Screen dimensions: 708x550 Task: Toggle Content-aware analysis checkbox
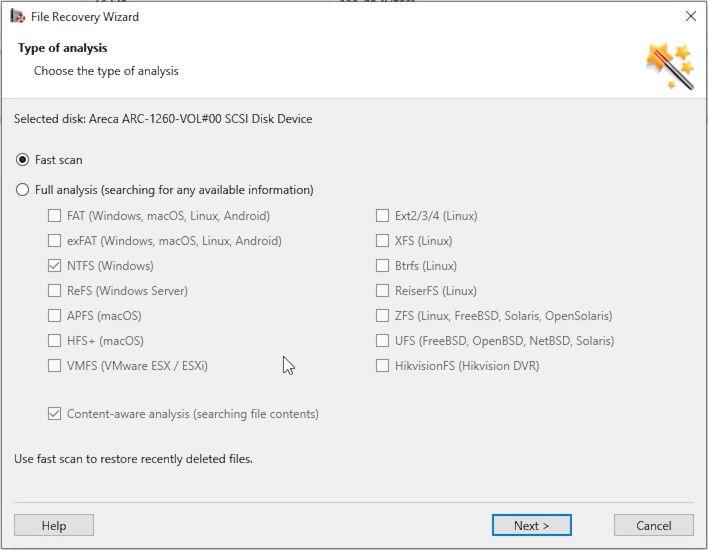coord(55,414)
